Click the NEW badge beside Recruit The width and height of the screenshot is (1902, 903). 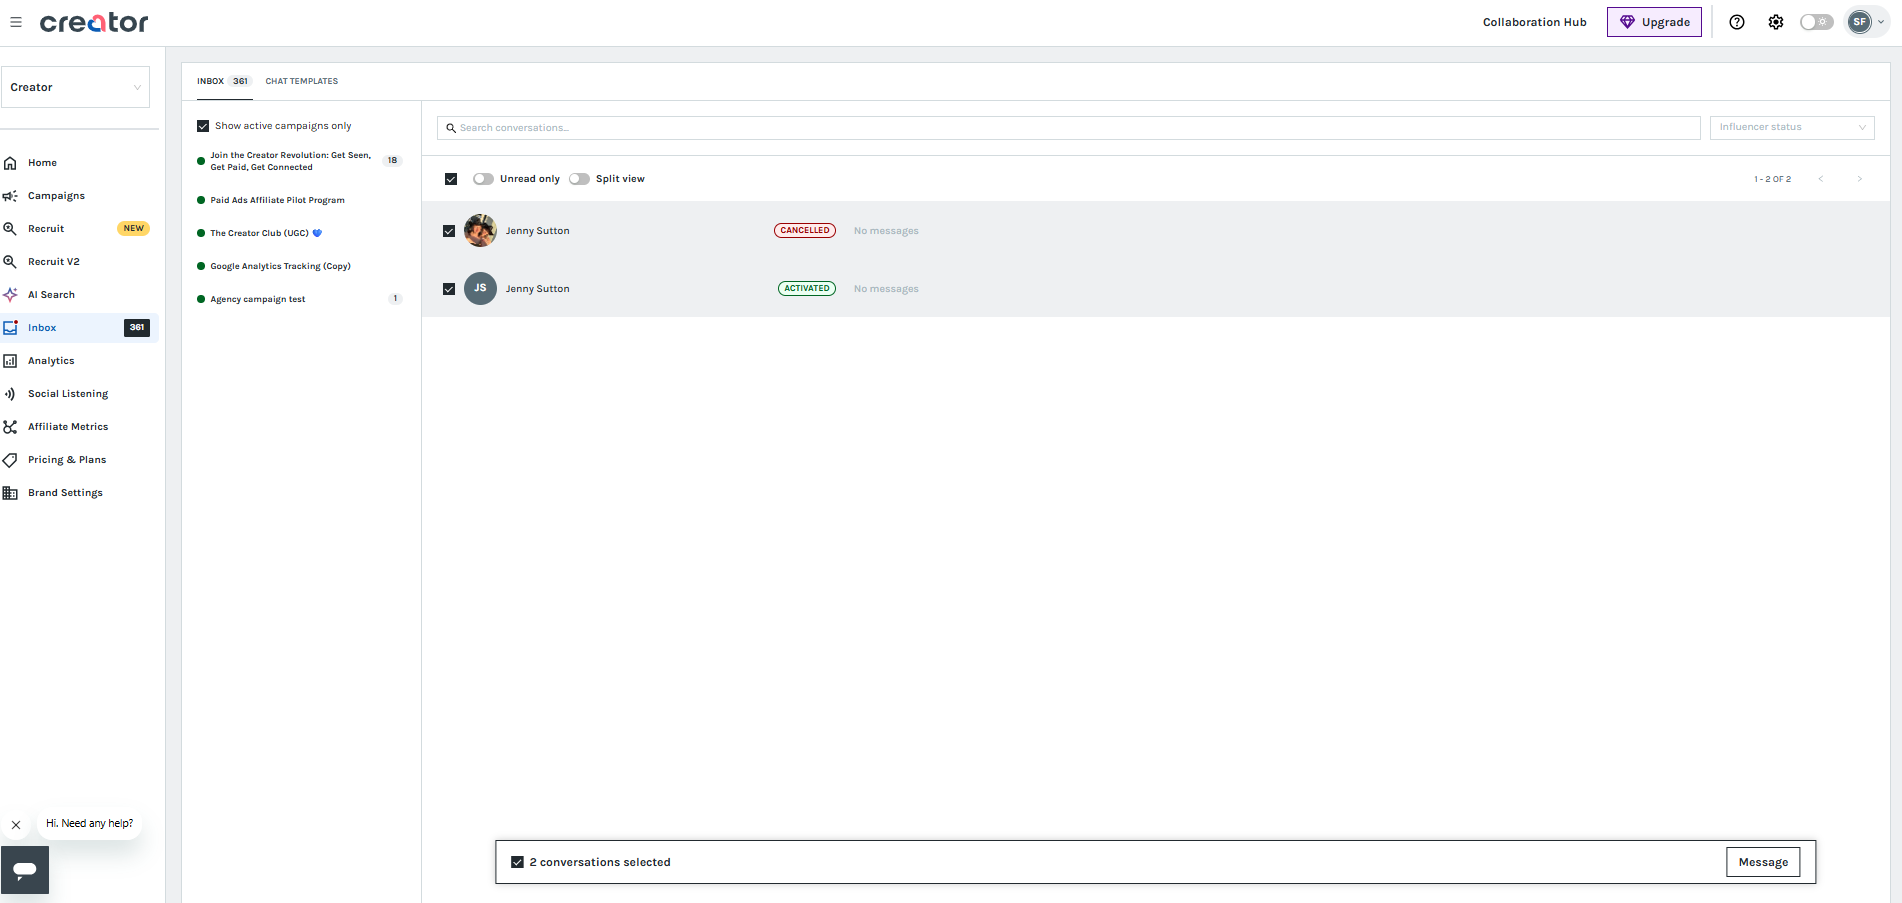(x=134, y=229)
